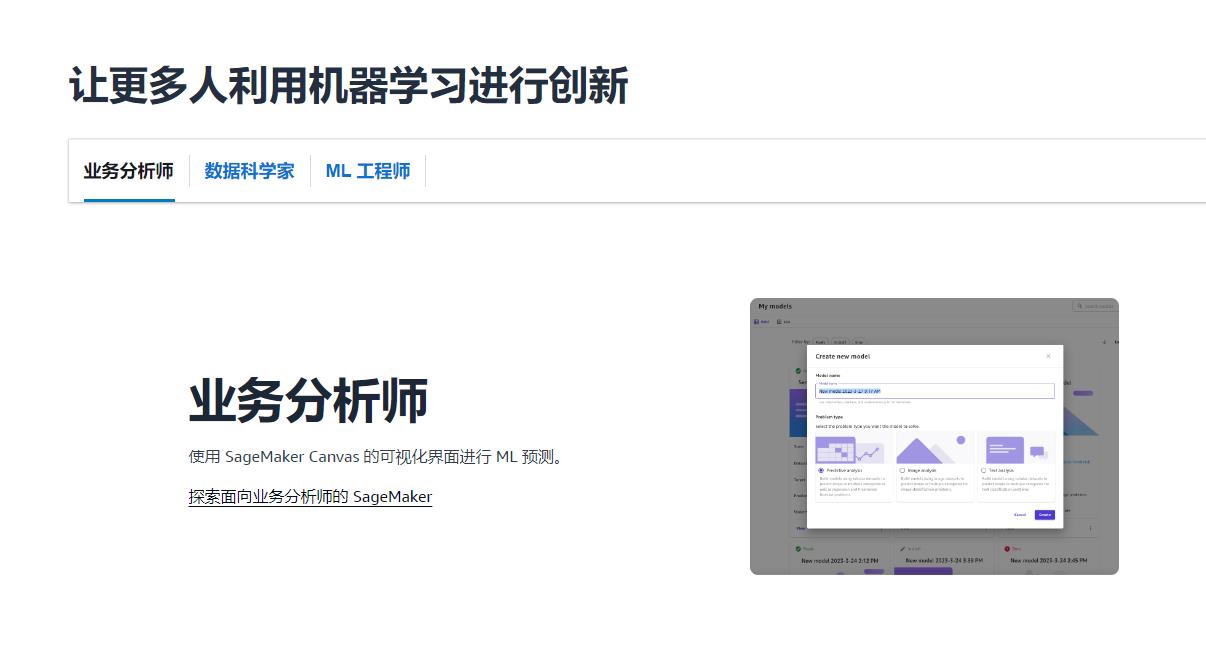Viewport: 1206px width, 646px height.
Task: Click the 让更多人利用机器学习进行创新 page heading
Action: [349, 86]
